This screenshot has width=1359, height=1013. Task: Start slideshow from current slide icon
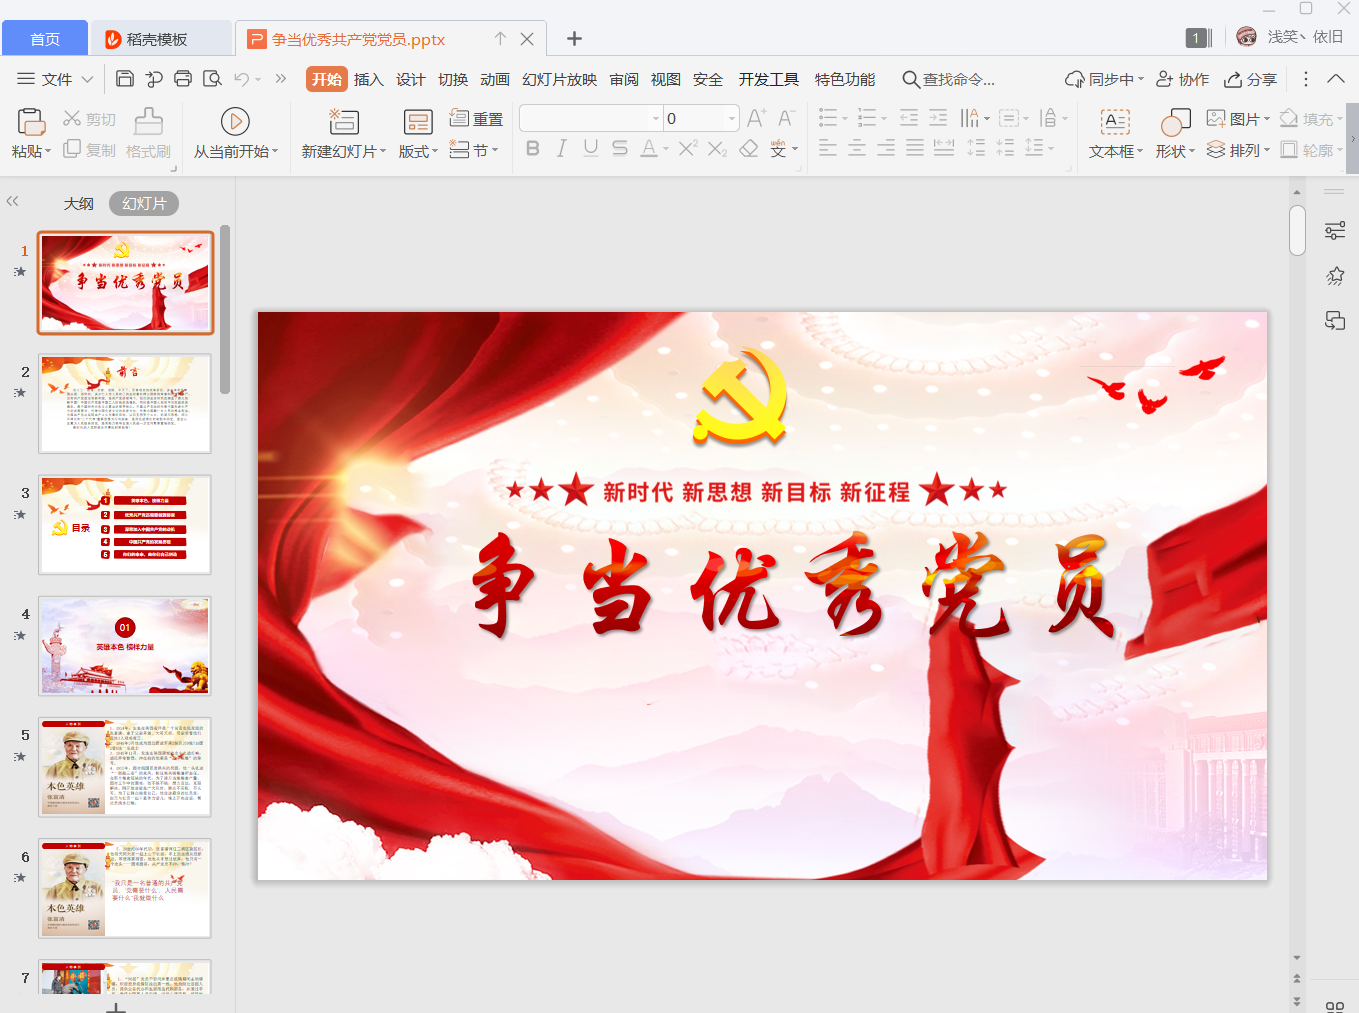click(x=235, y=122)
